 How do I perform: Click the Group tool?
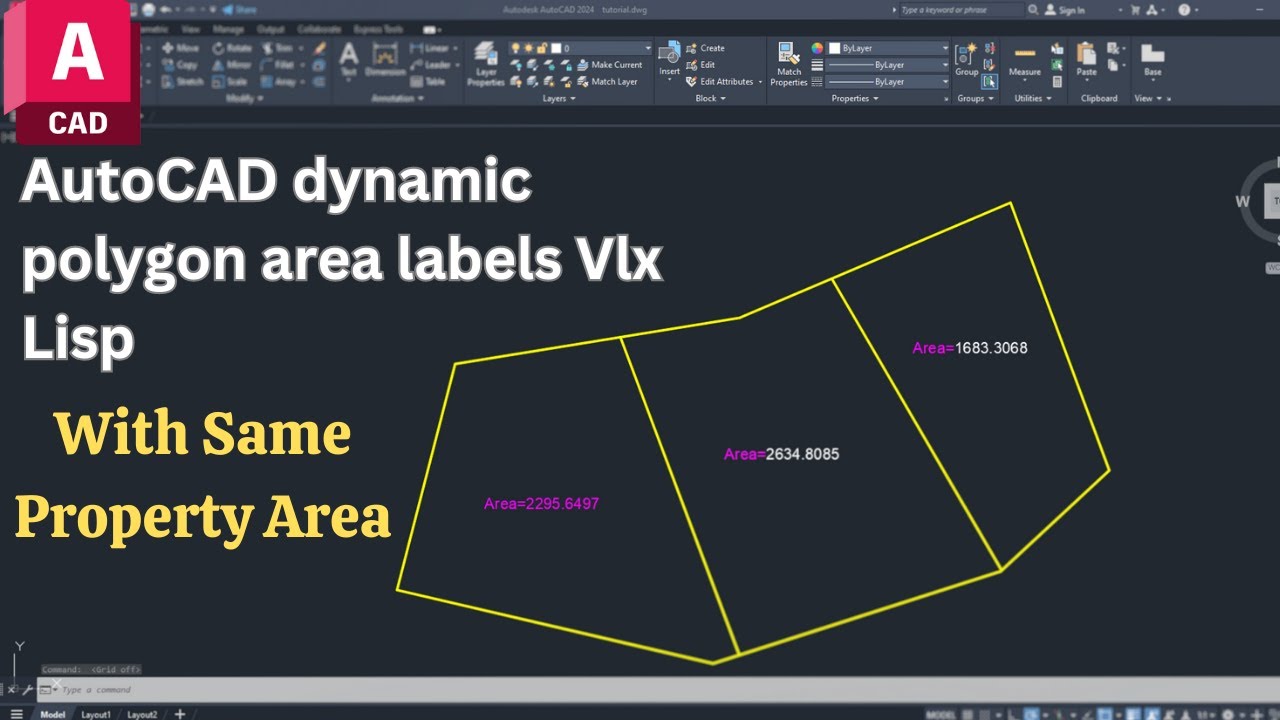(966, 59)
